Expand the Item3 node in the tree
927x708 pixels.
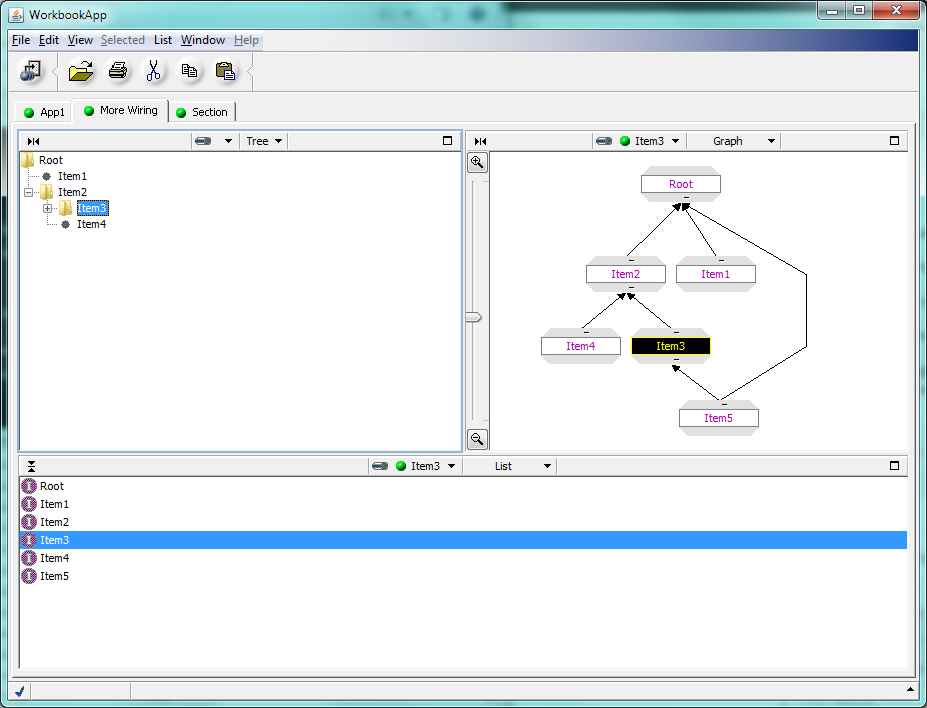click(x=48, y=208)
